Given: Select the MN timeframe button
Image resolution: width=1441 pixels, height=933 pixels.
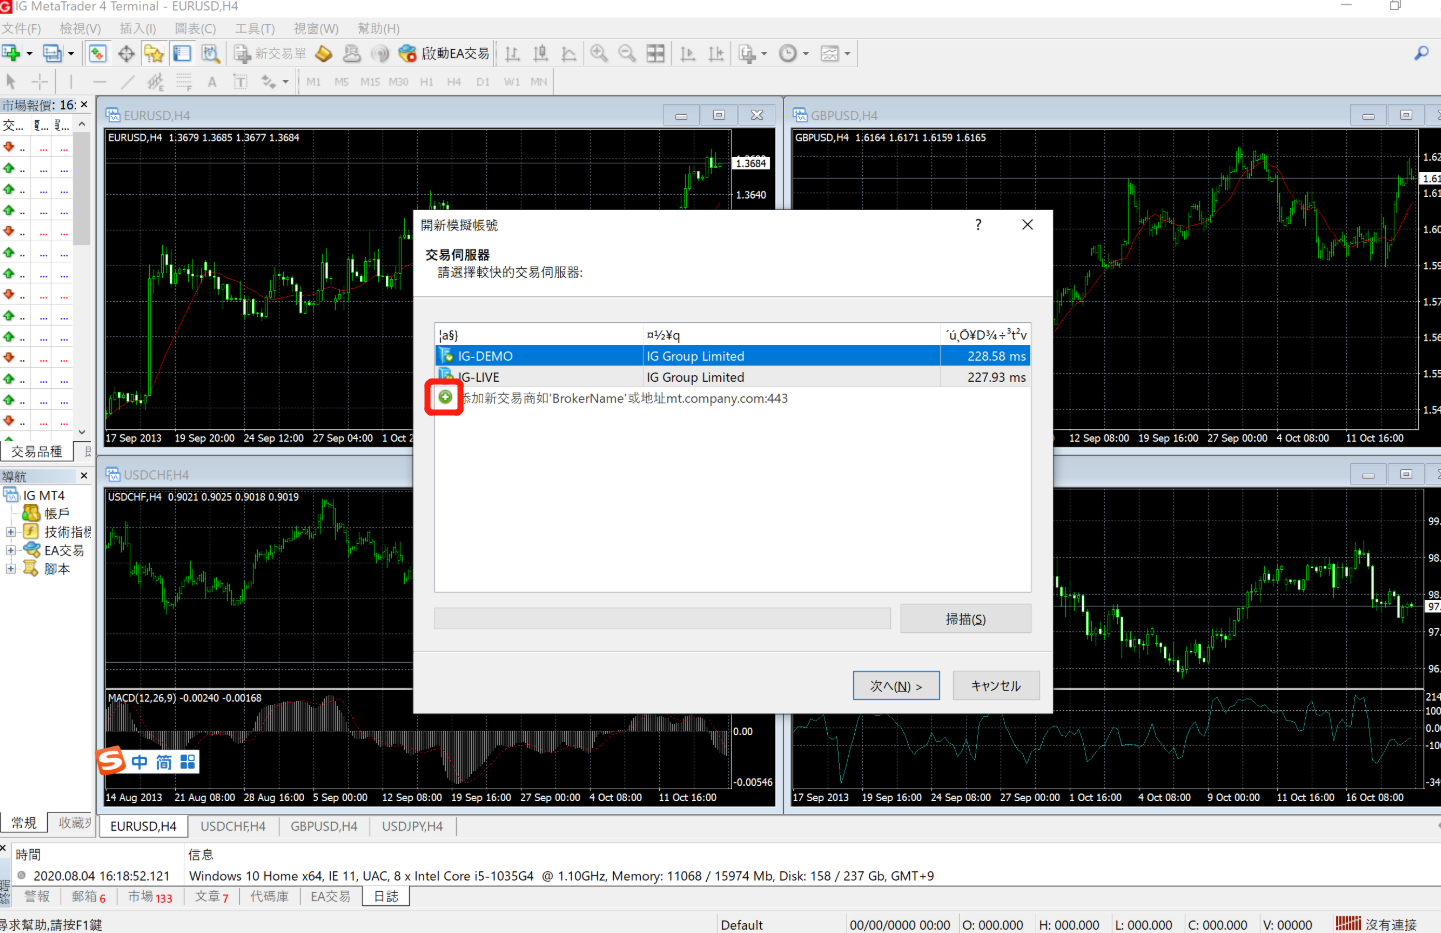Looking at the screenshot, I should click(539, 82).
